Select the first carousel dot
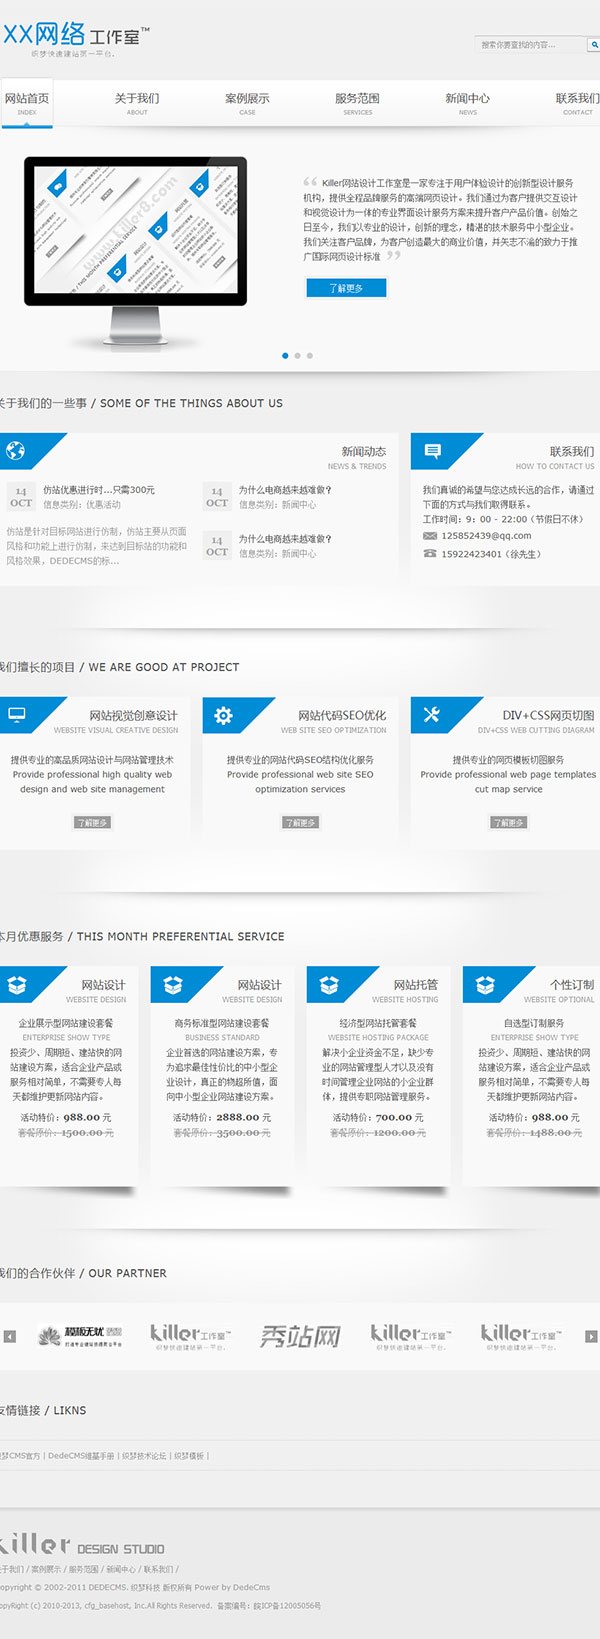 click(x=285, y=356)
